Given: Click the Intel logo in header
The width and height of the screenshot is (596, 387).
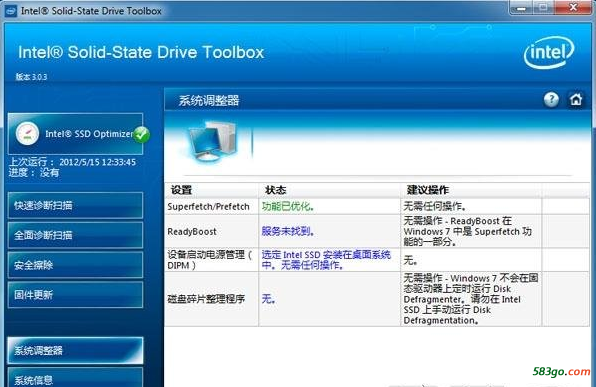Looking at the screenshot, I should [549, 52].
